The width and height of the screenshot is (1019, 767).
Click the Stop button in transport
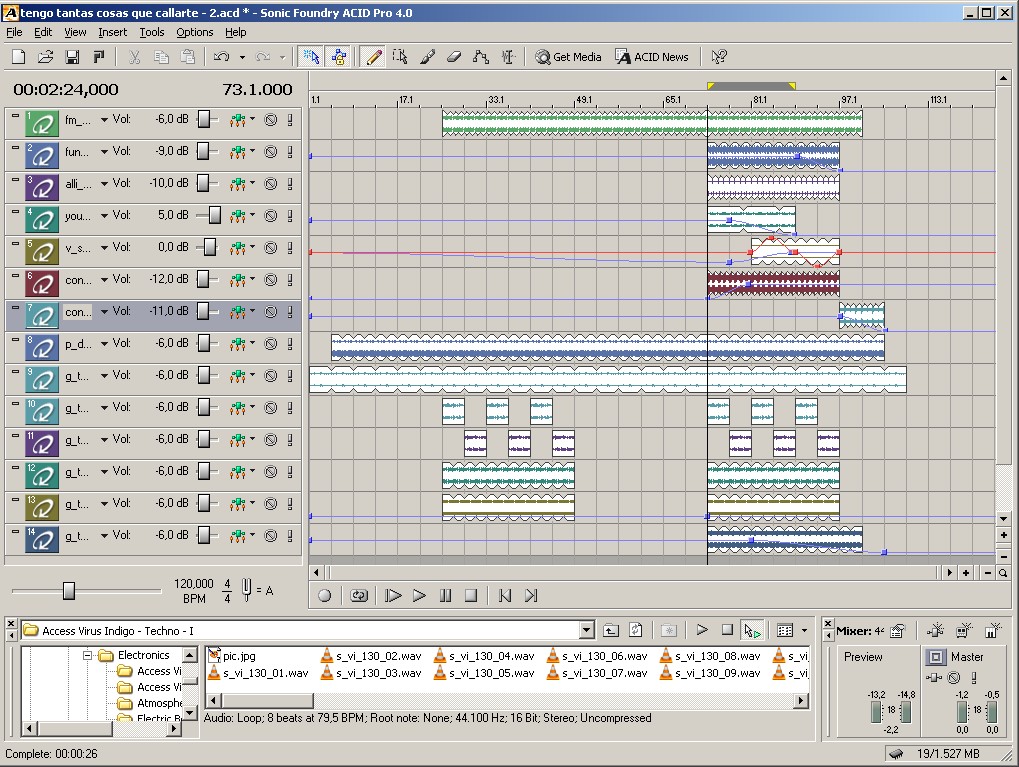click(471, 595)
